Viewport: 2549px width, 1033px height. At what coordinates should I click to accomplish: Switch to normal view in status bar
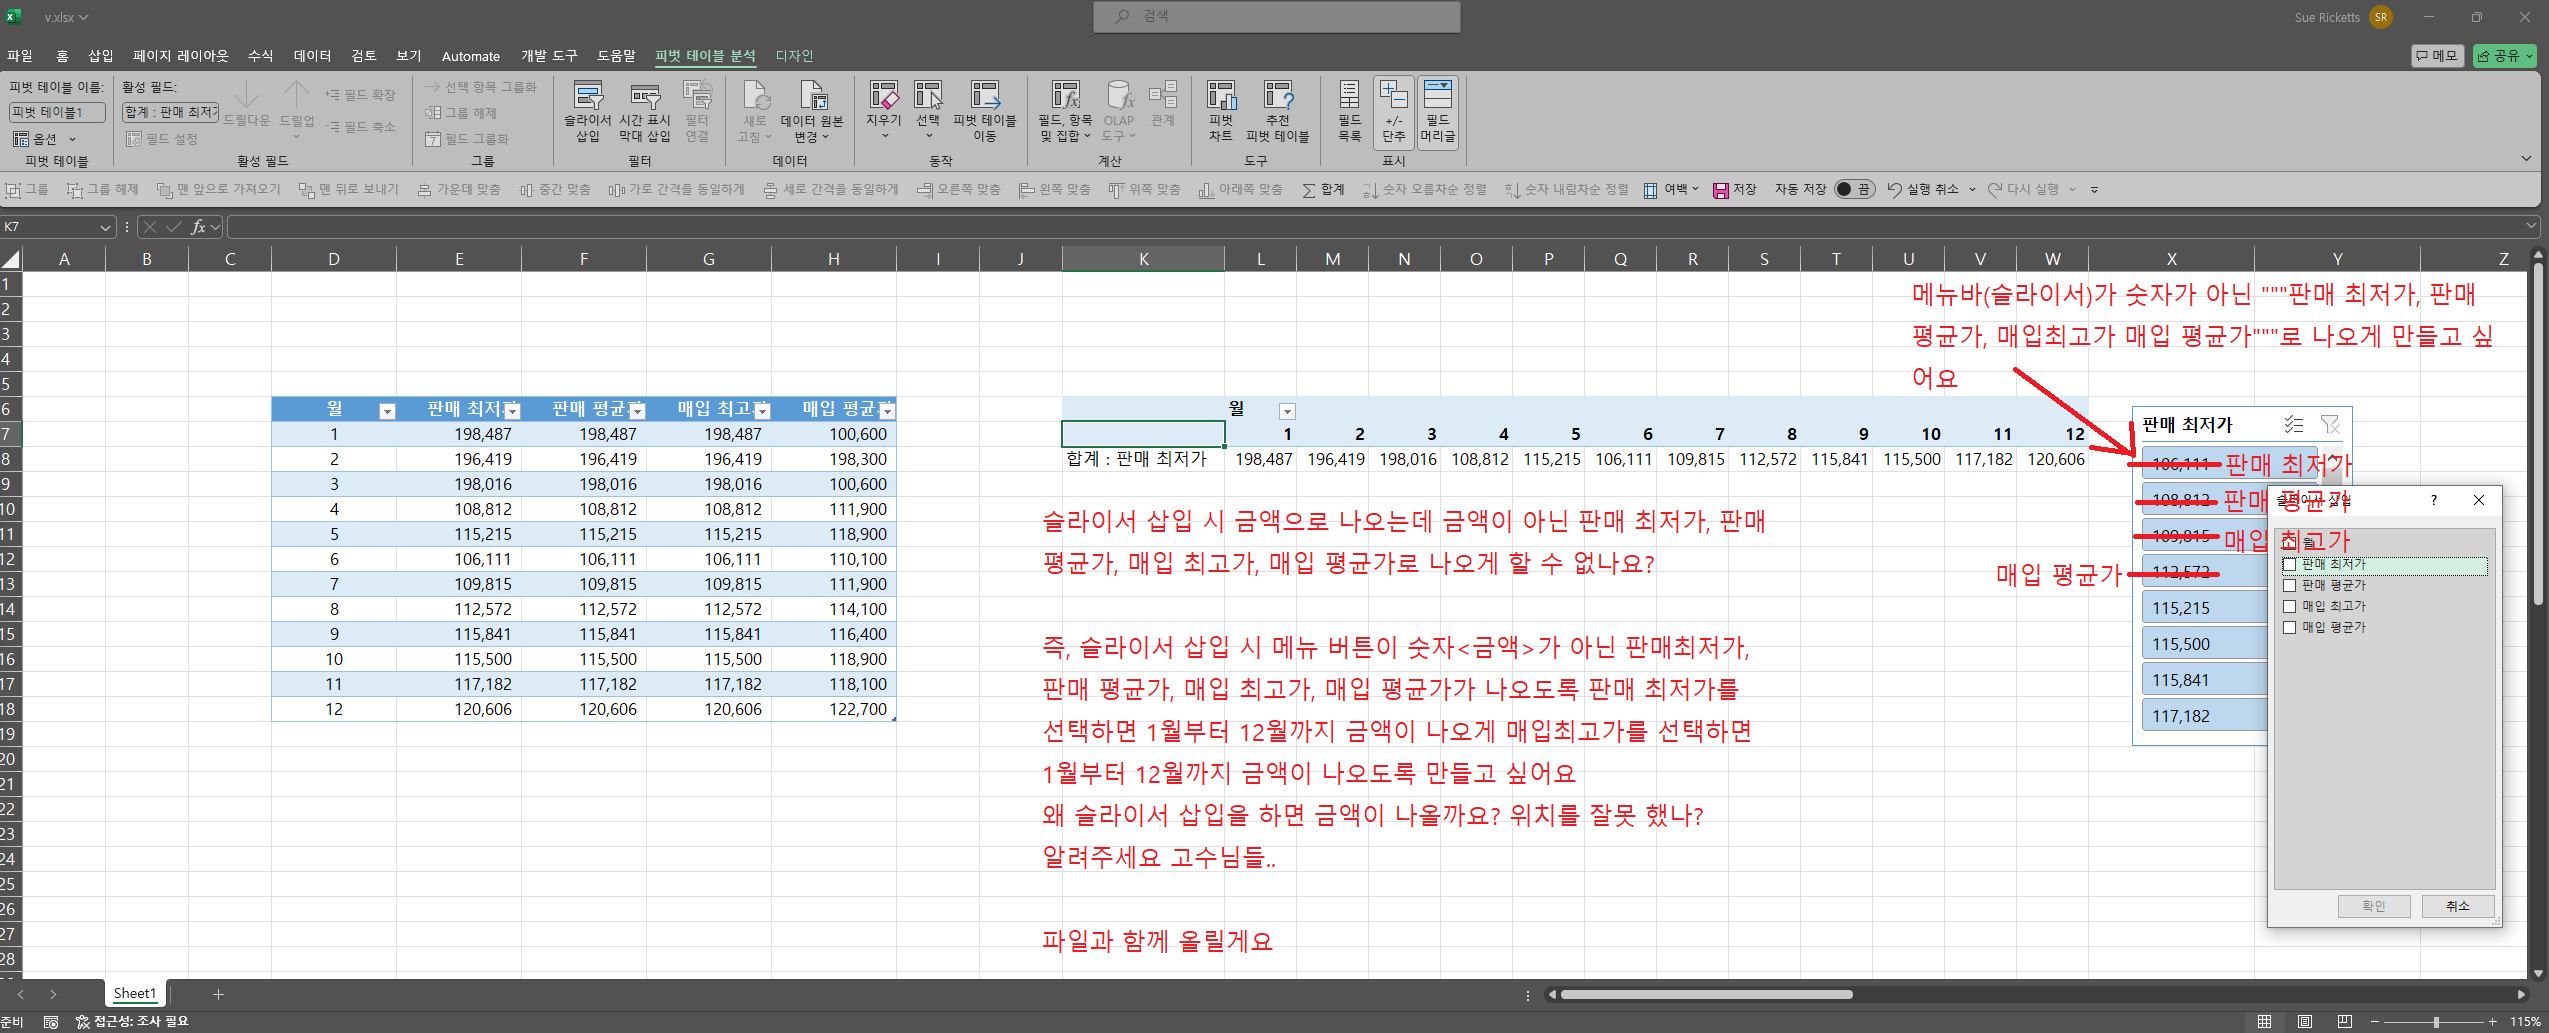click(2264, 1022)
